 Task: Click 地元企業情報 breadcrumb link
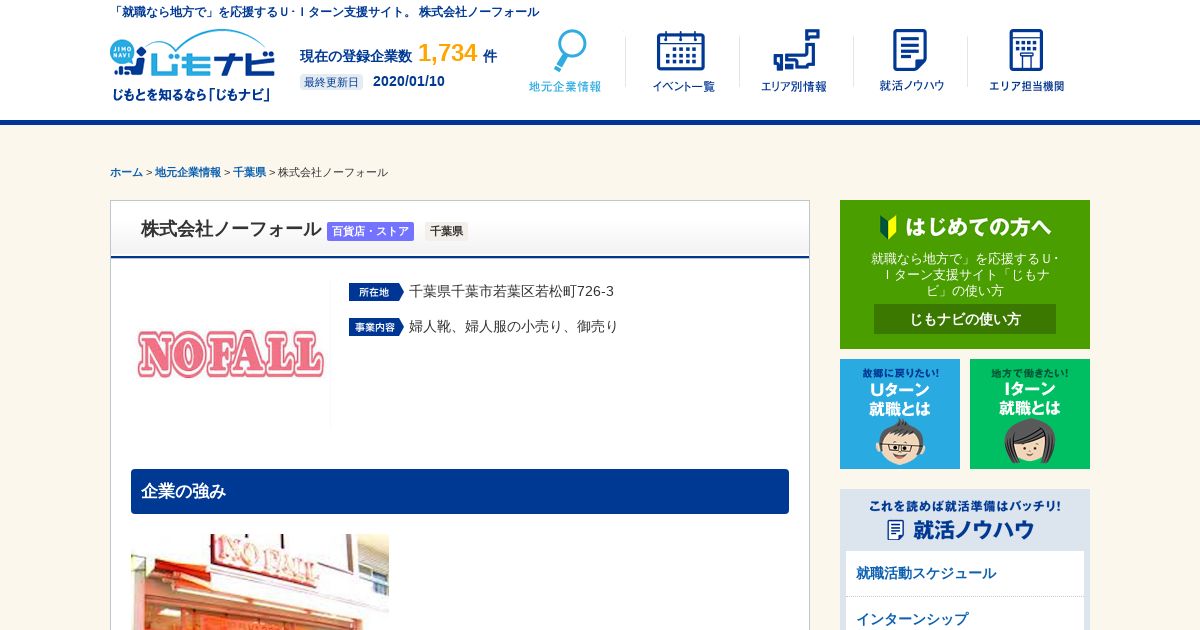pos(188,172)
